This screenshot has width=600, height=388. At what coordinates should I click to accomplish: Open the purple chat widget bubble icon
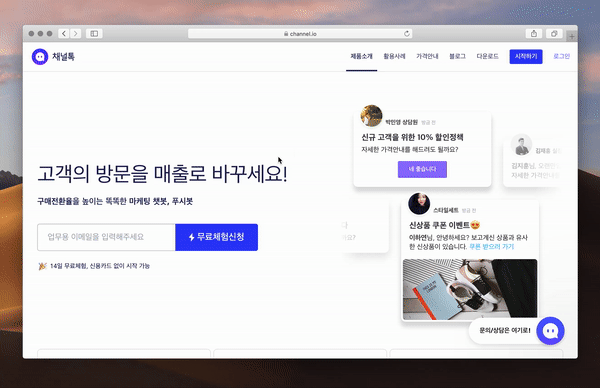pyautogui.click(x=550, y=331)
